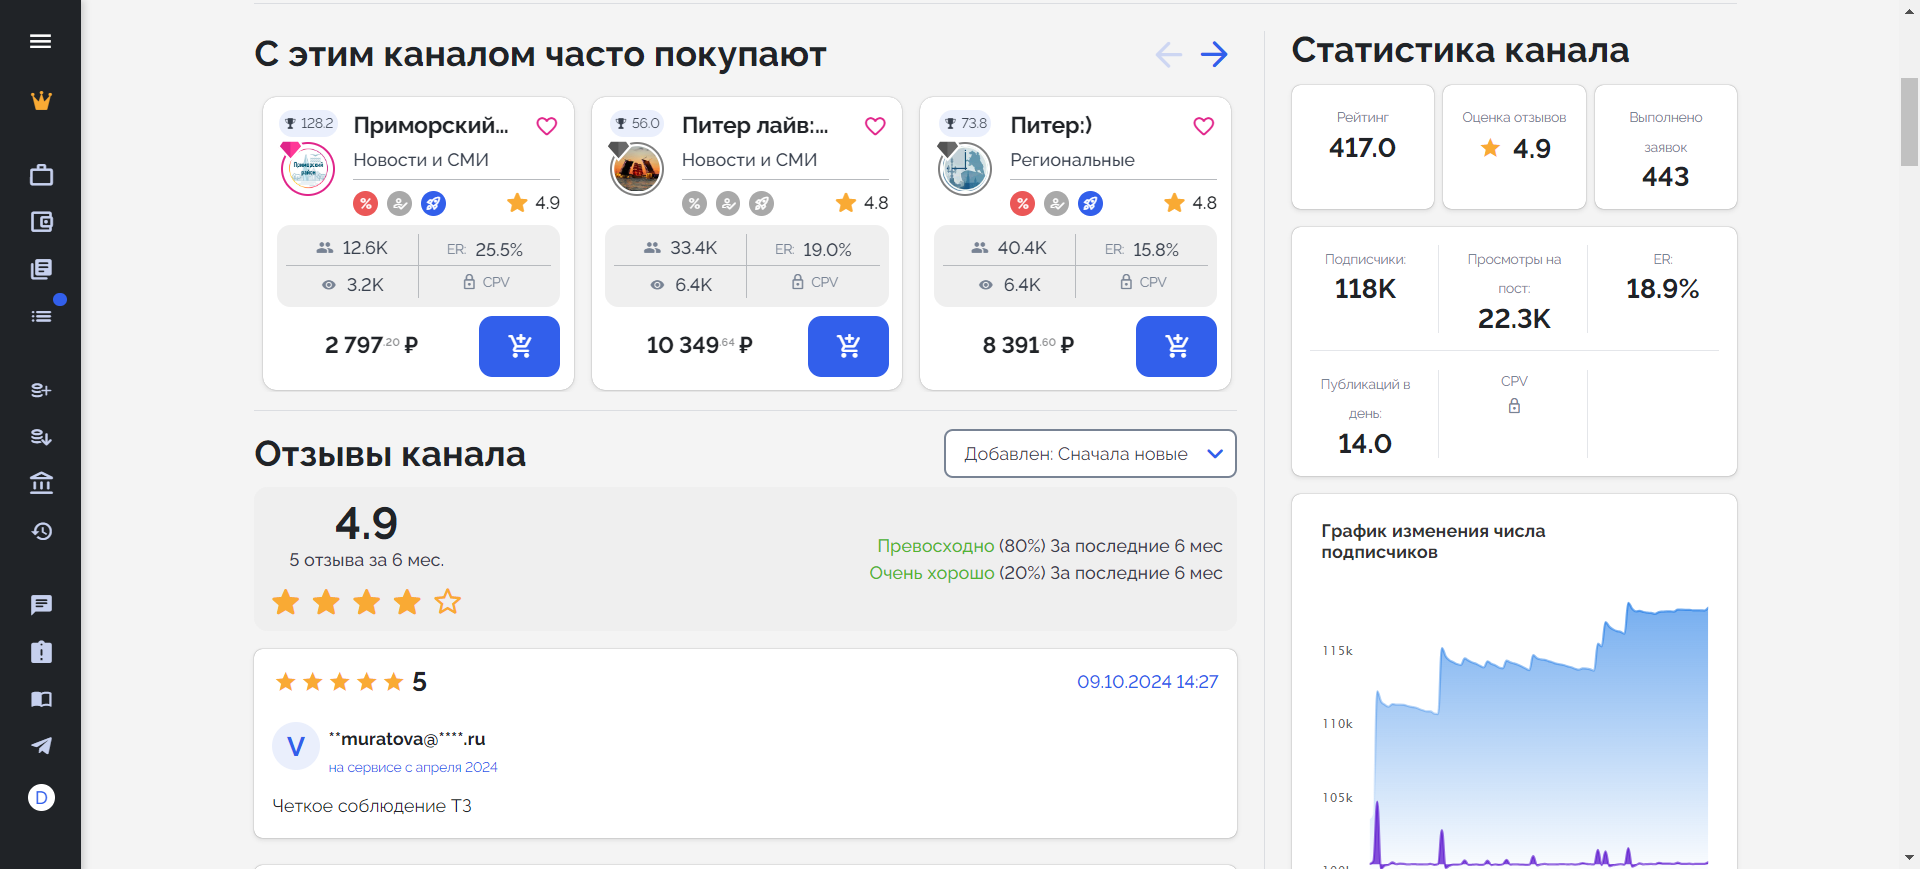Image resolution: width=1920 pixels, height=869 pixels.
Task: Click the review date 09.10.2024 14:27
Action: (1147, 682)
